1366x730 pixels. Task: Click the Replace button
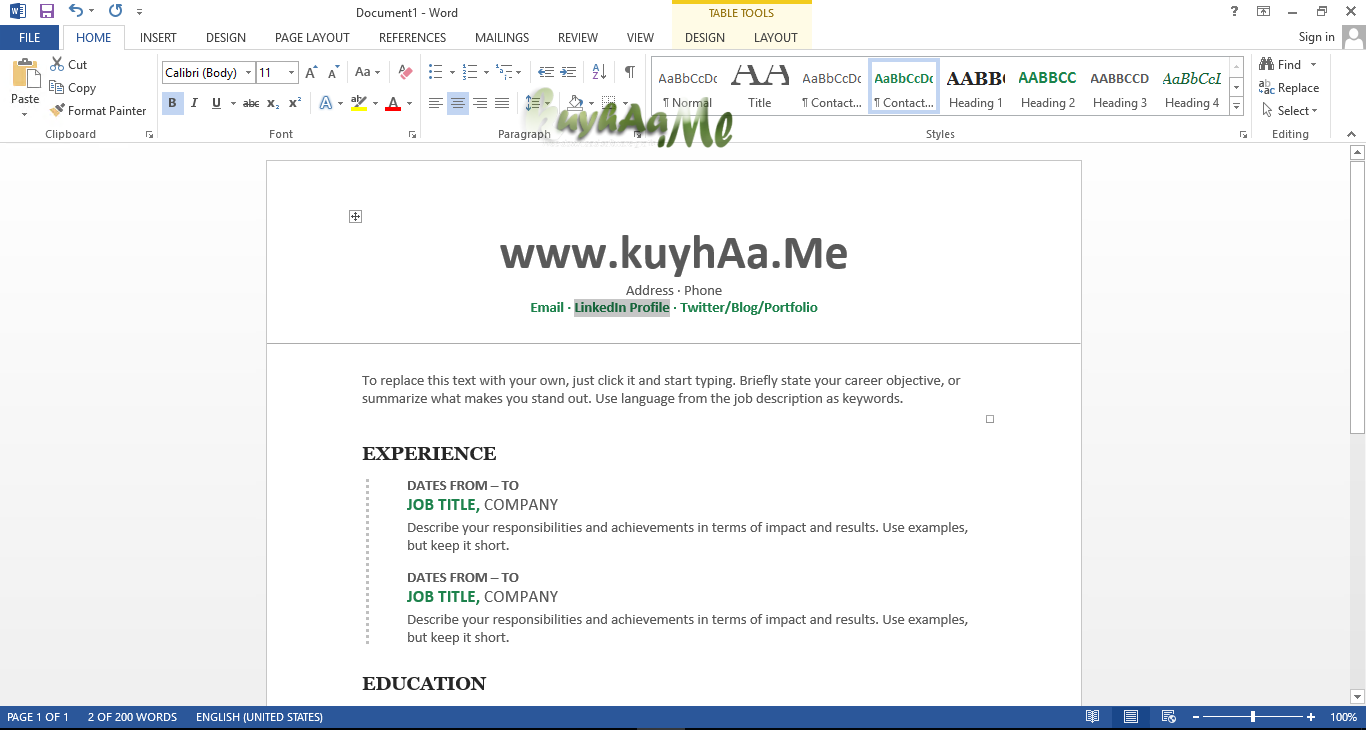tap(1290, 88)
